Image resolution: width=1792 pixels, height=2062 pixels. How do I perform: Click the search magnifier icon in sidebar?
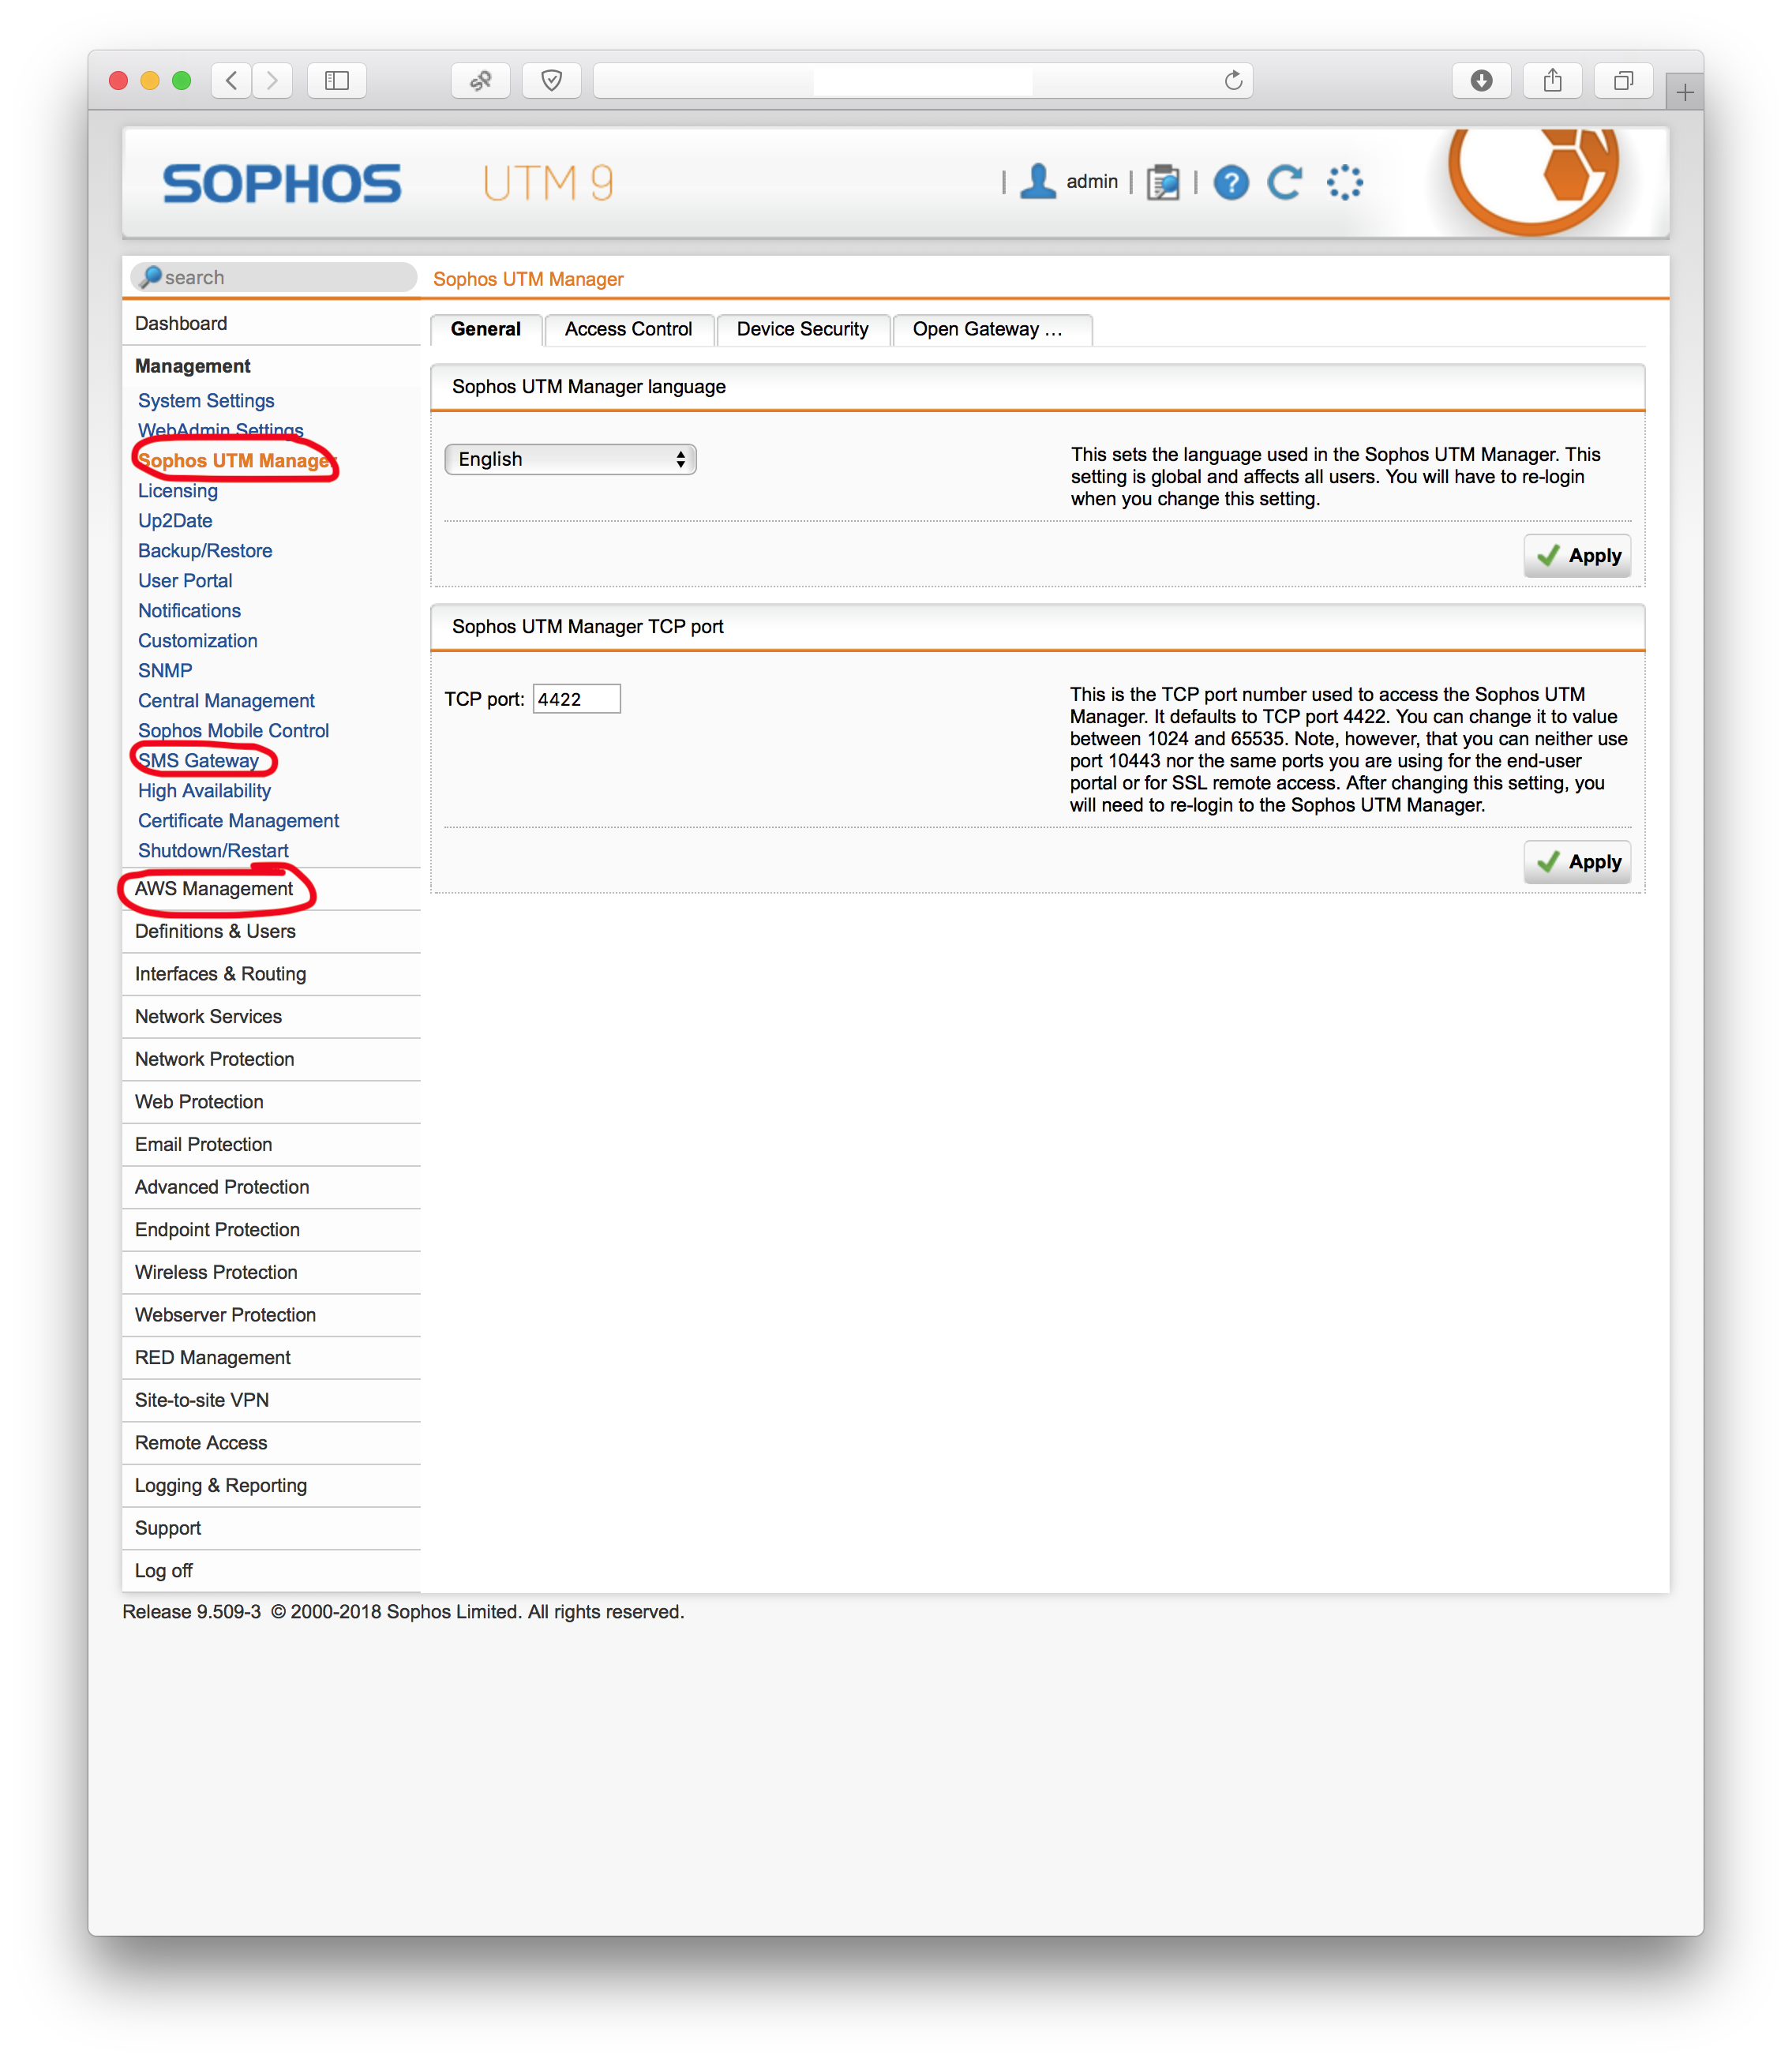151,276
